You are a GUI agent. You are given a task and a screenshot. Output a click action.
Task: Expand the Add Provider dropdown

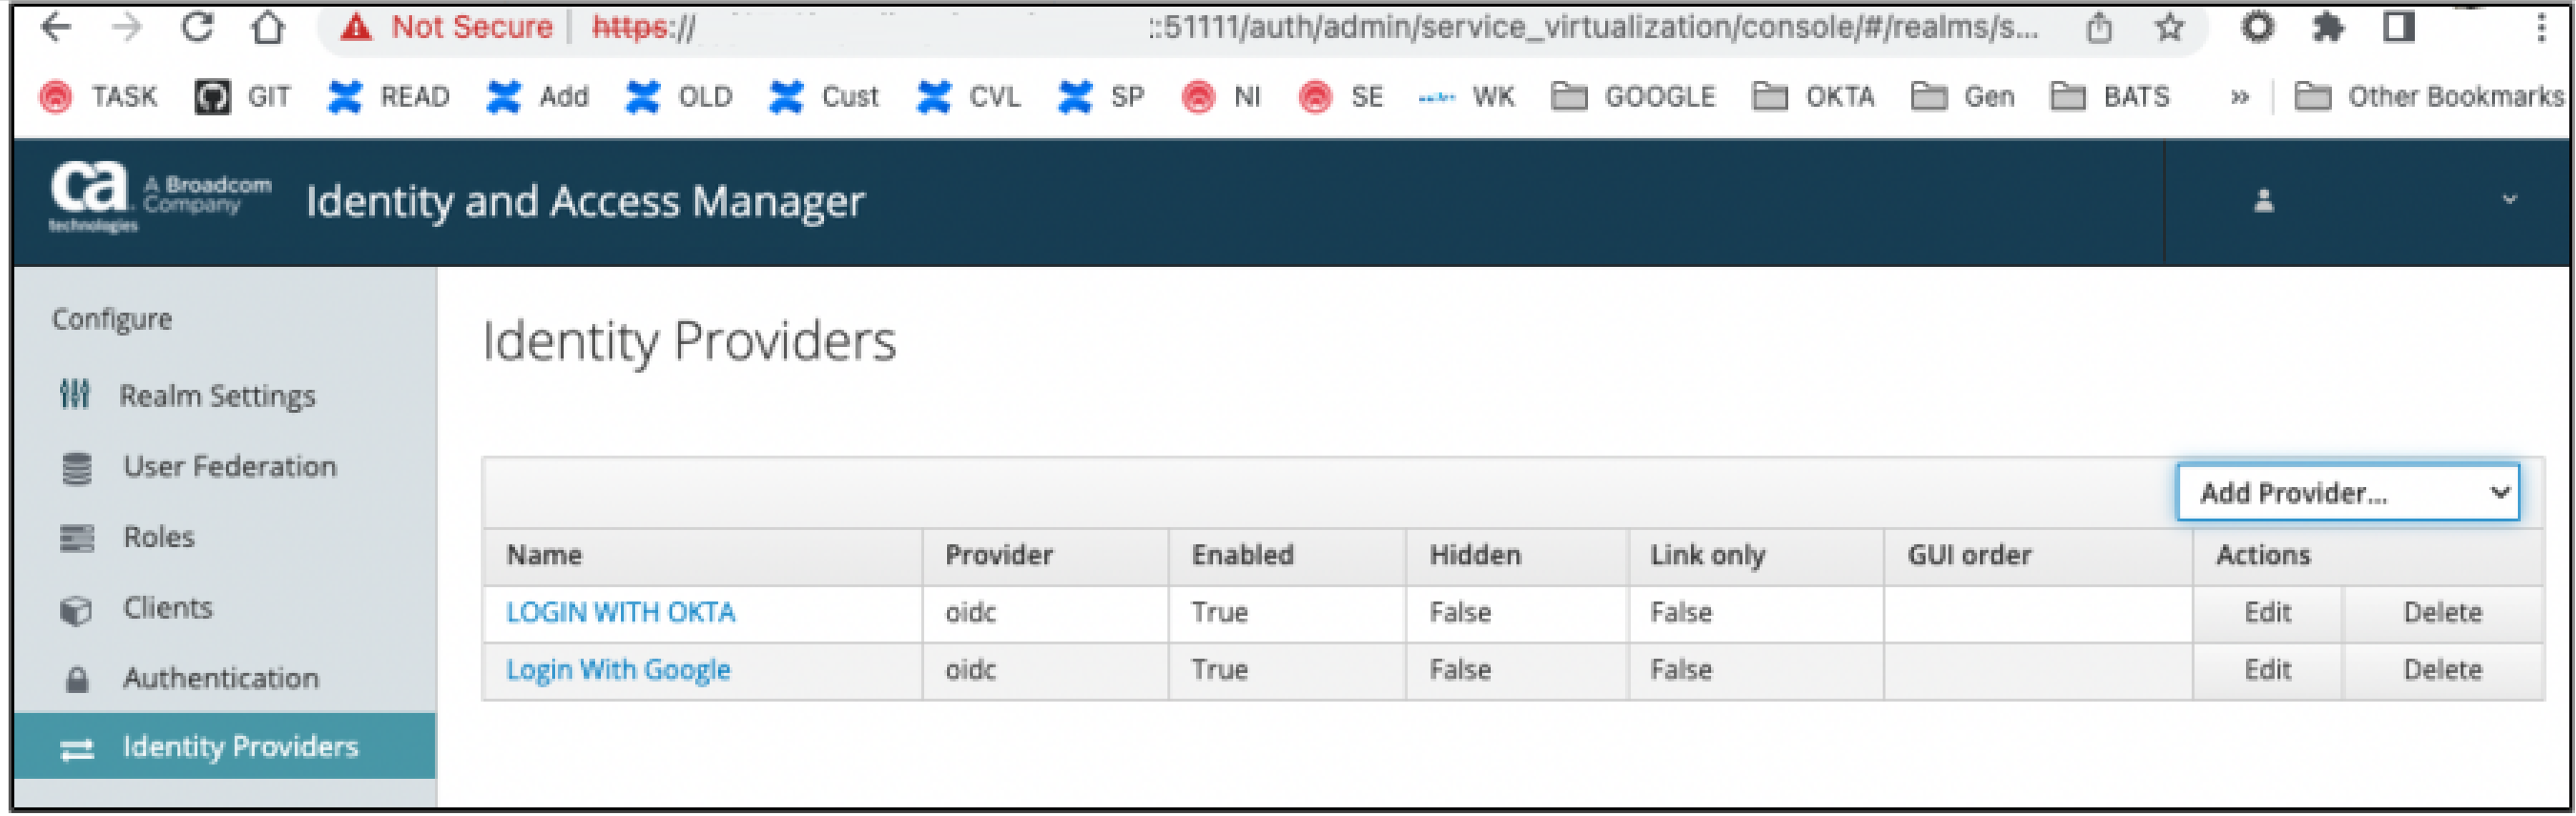pyautogui.click(x=2347, y=493)
